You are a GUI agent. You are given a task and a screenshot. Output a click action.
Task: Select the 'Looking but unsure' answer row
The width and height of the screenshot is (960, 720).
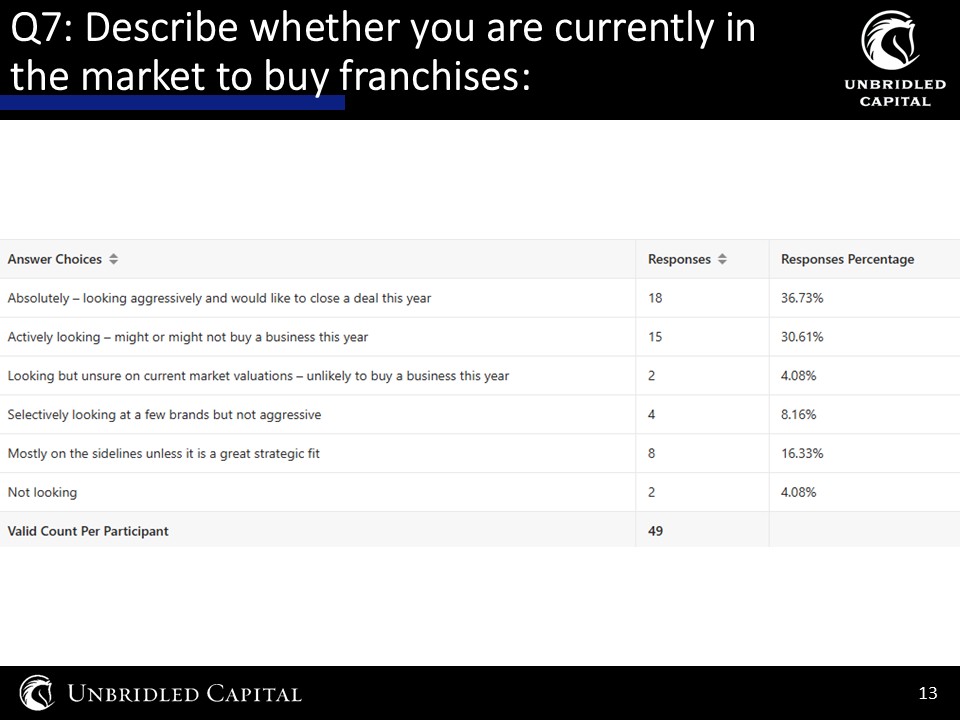pos(480,375)
